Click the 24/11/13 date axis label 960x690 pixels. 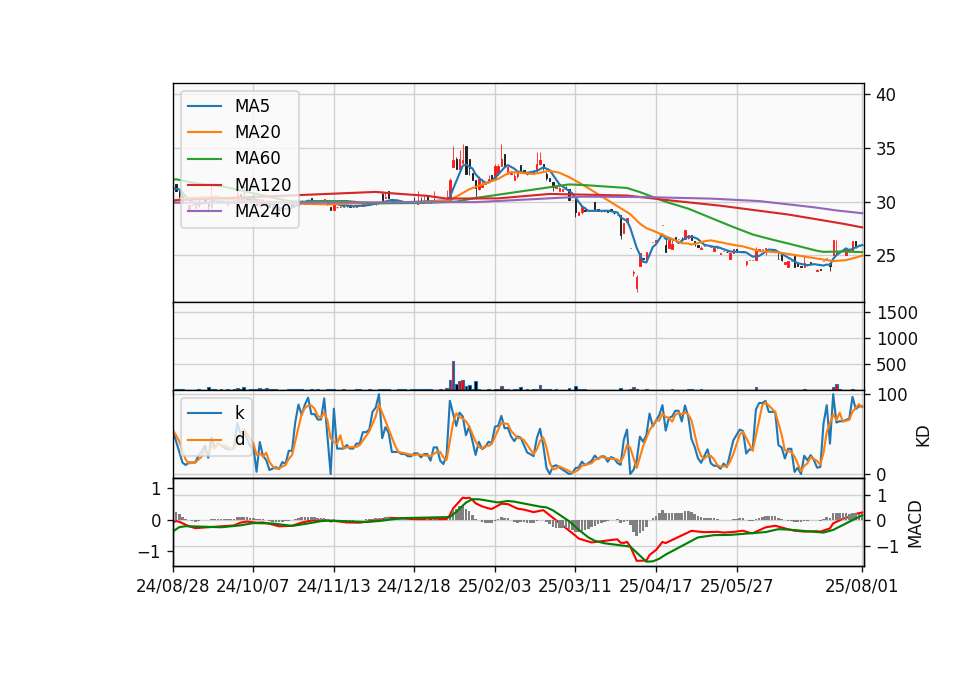pyautogui.click(x=334, y=586)
